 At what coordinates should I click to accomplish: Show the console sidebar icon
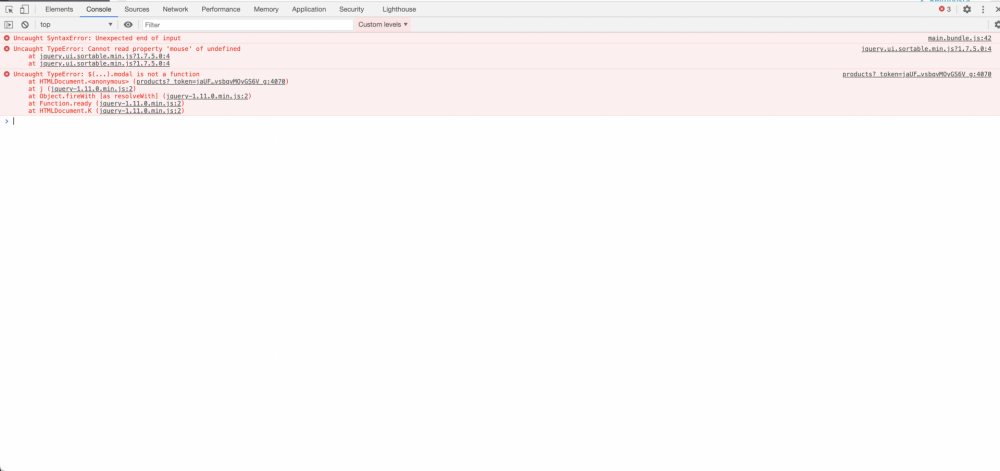(x=9, y=25)
